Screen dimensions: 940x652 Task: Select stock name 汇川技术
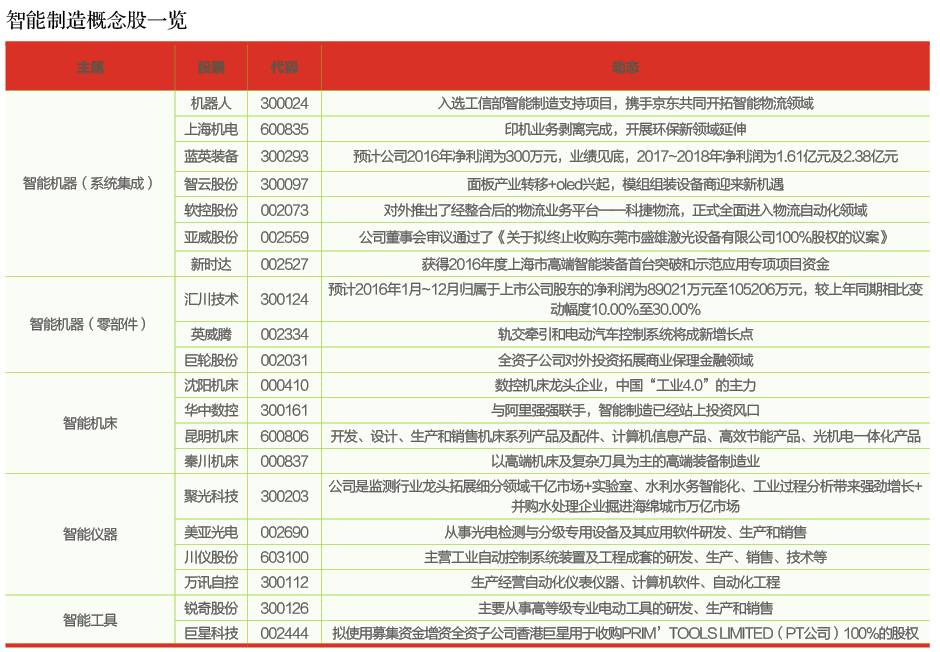[x=211, y=298]
